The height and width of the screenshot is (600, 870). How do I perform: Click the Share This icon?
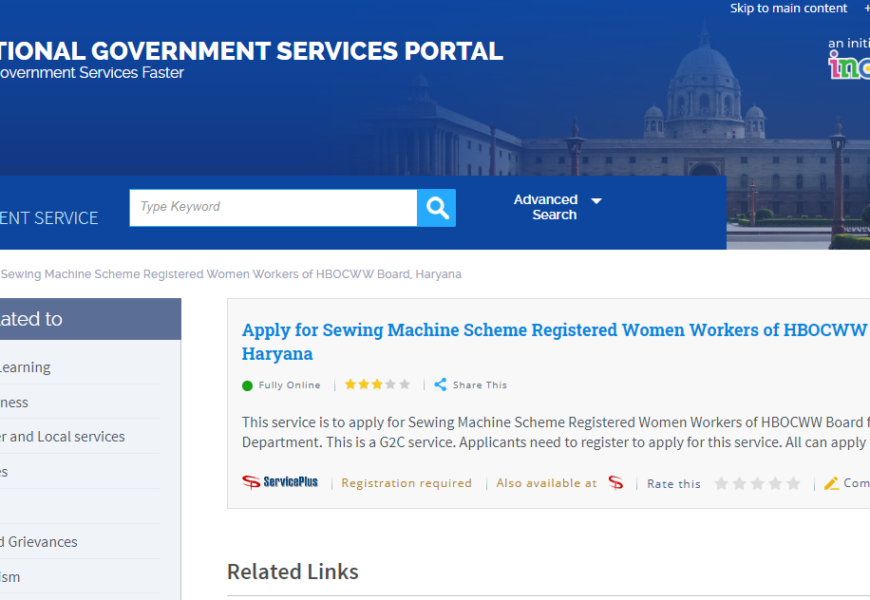tap(440, 385)
